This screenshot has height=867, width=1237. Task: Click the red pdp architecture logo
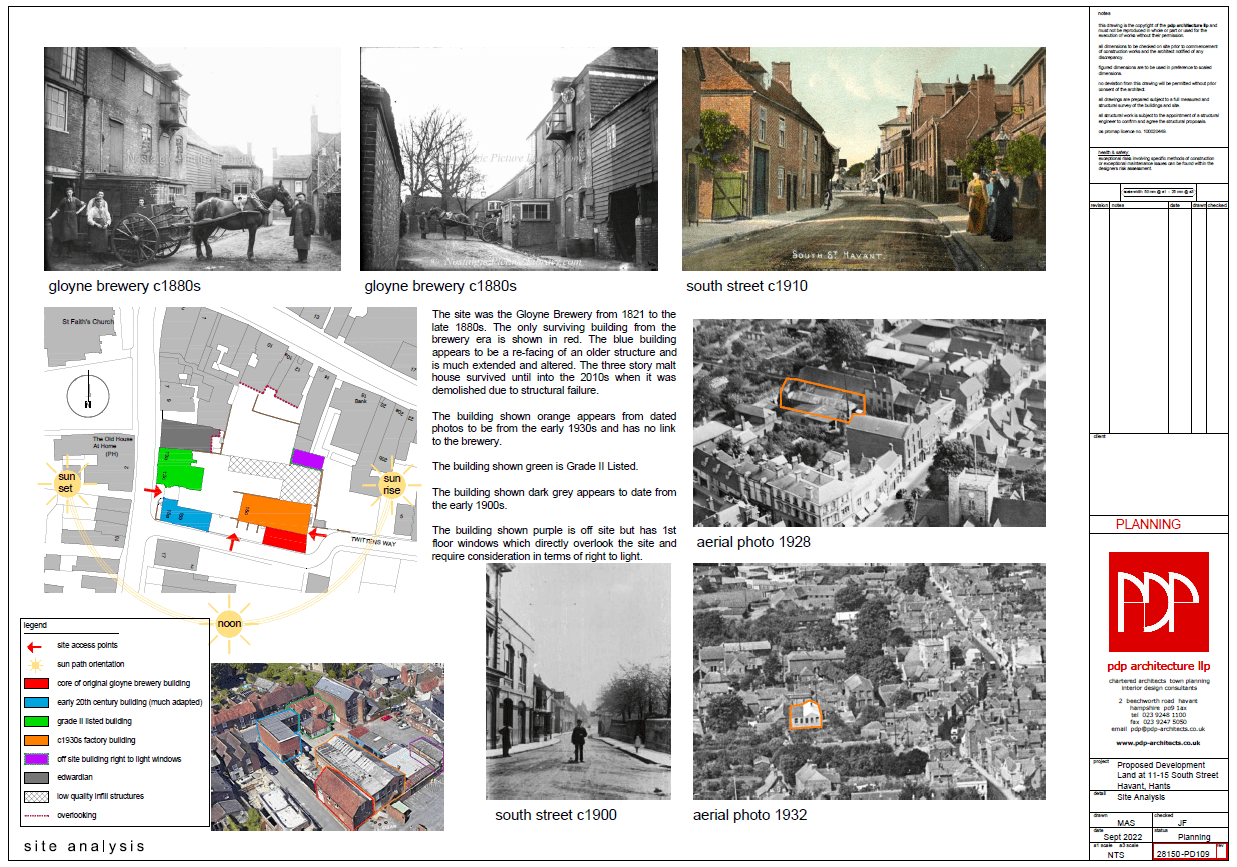point(1159,601)
